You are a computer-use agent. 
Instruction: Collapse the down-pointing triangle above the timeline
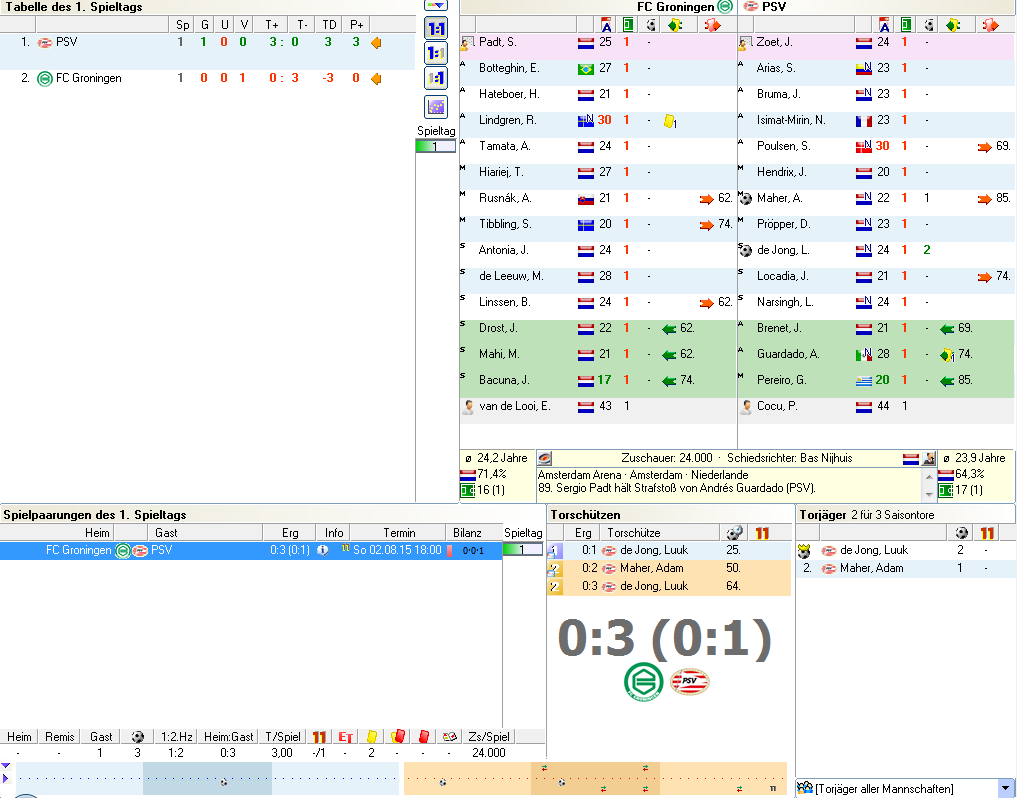6,766
